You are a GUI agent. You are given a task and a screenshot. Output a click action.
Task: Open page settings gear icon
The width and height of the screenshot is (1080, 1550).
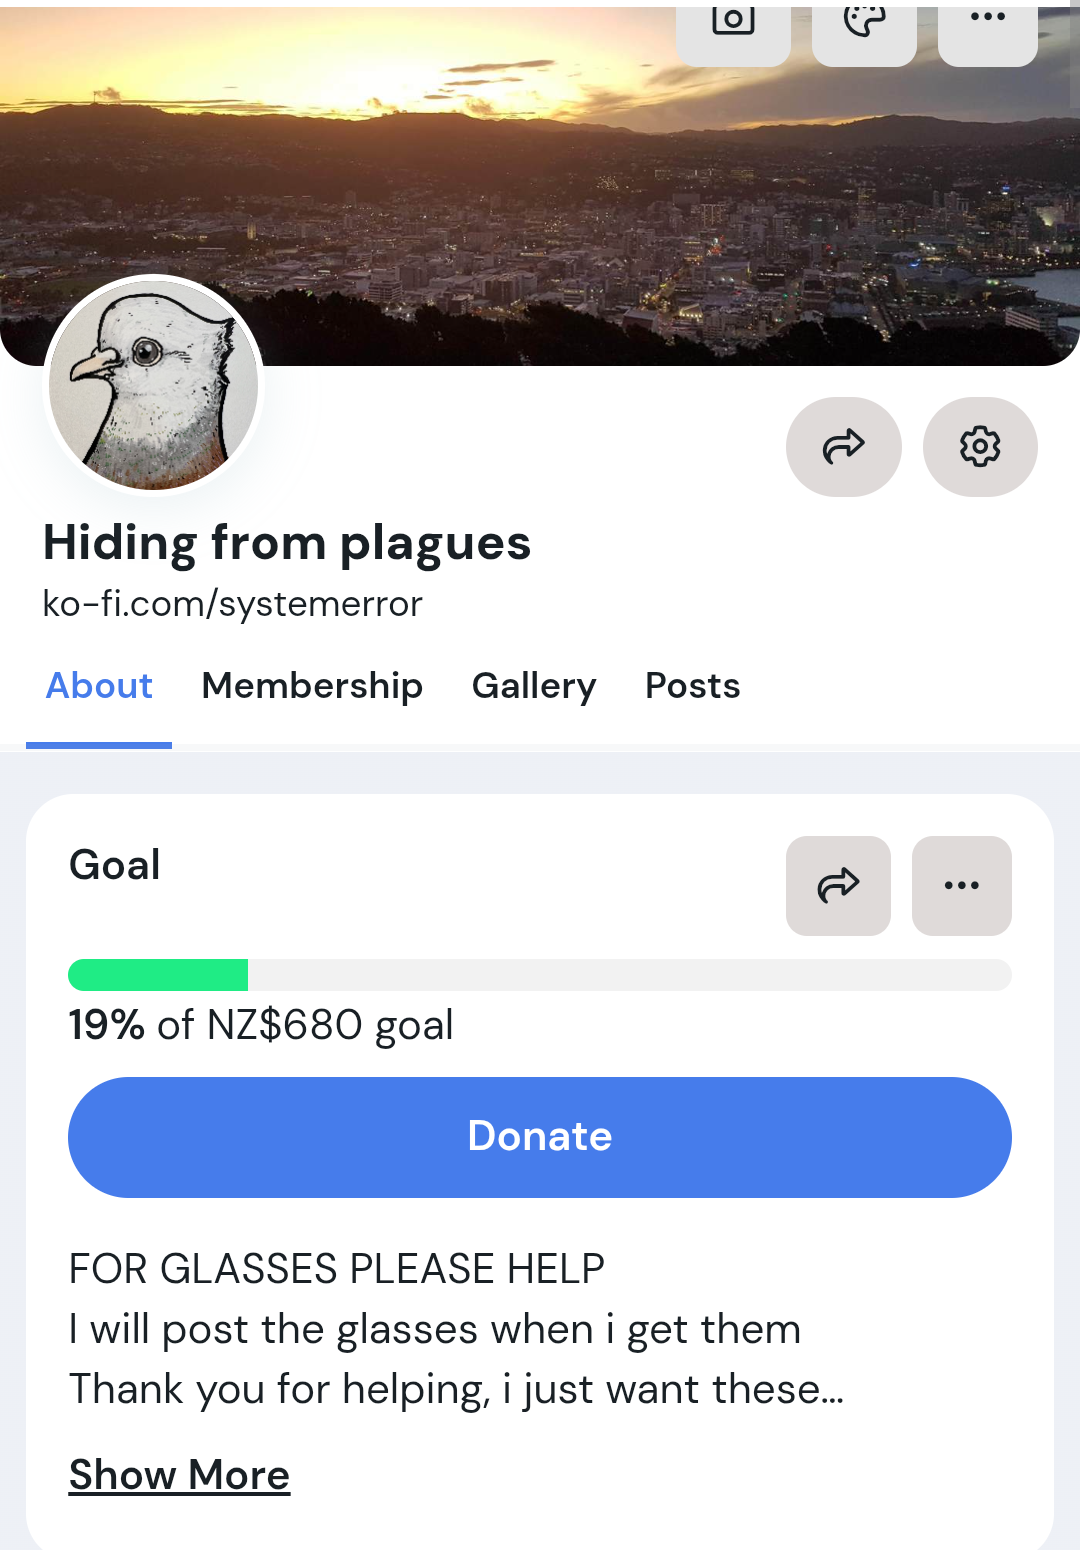point(980,446)
